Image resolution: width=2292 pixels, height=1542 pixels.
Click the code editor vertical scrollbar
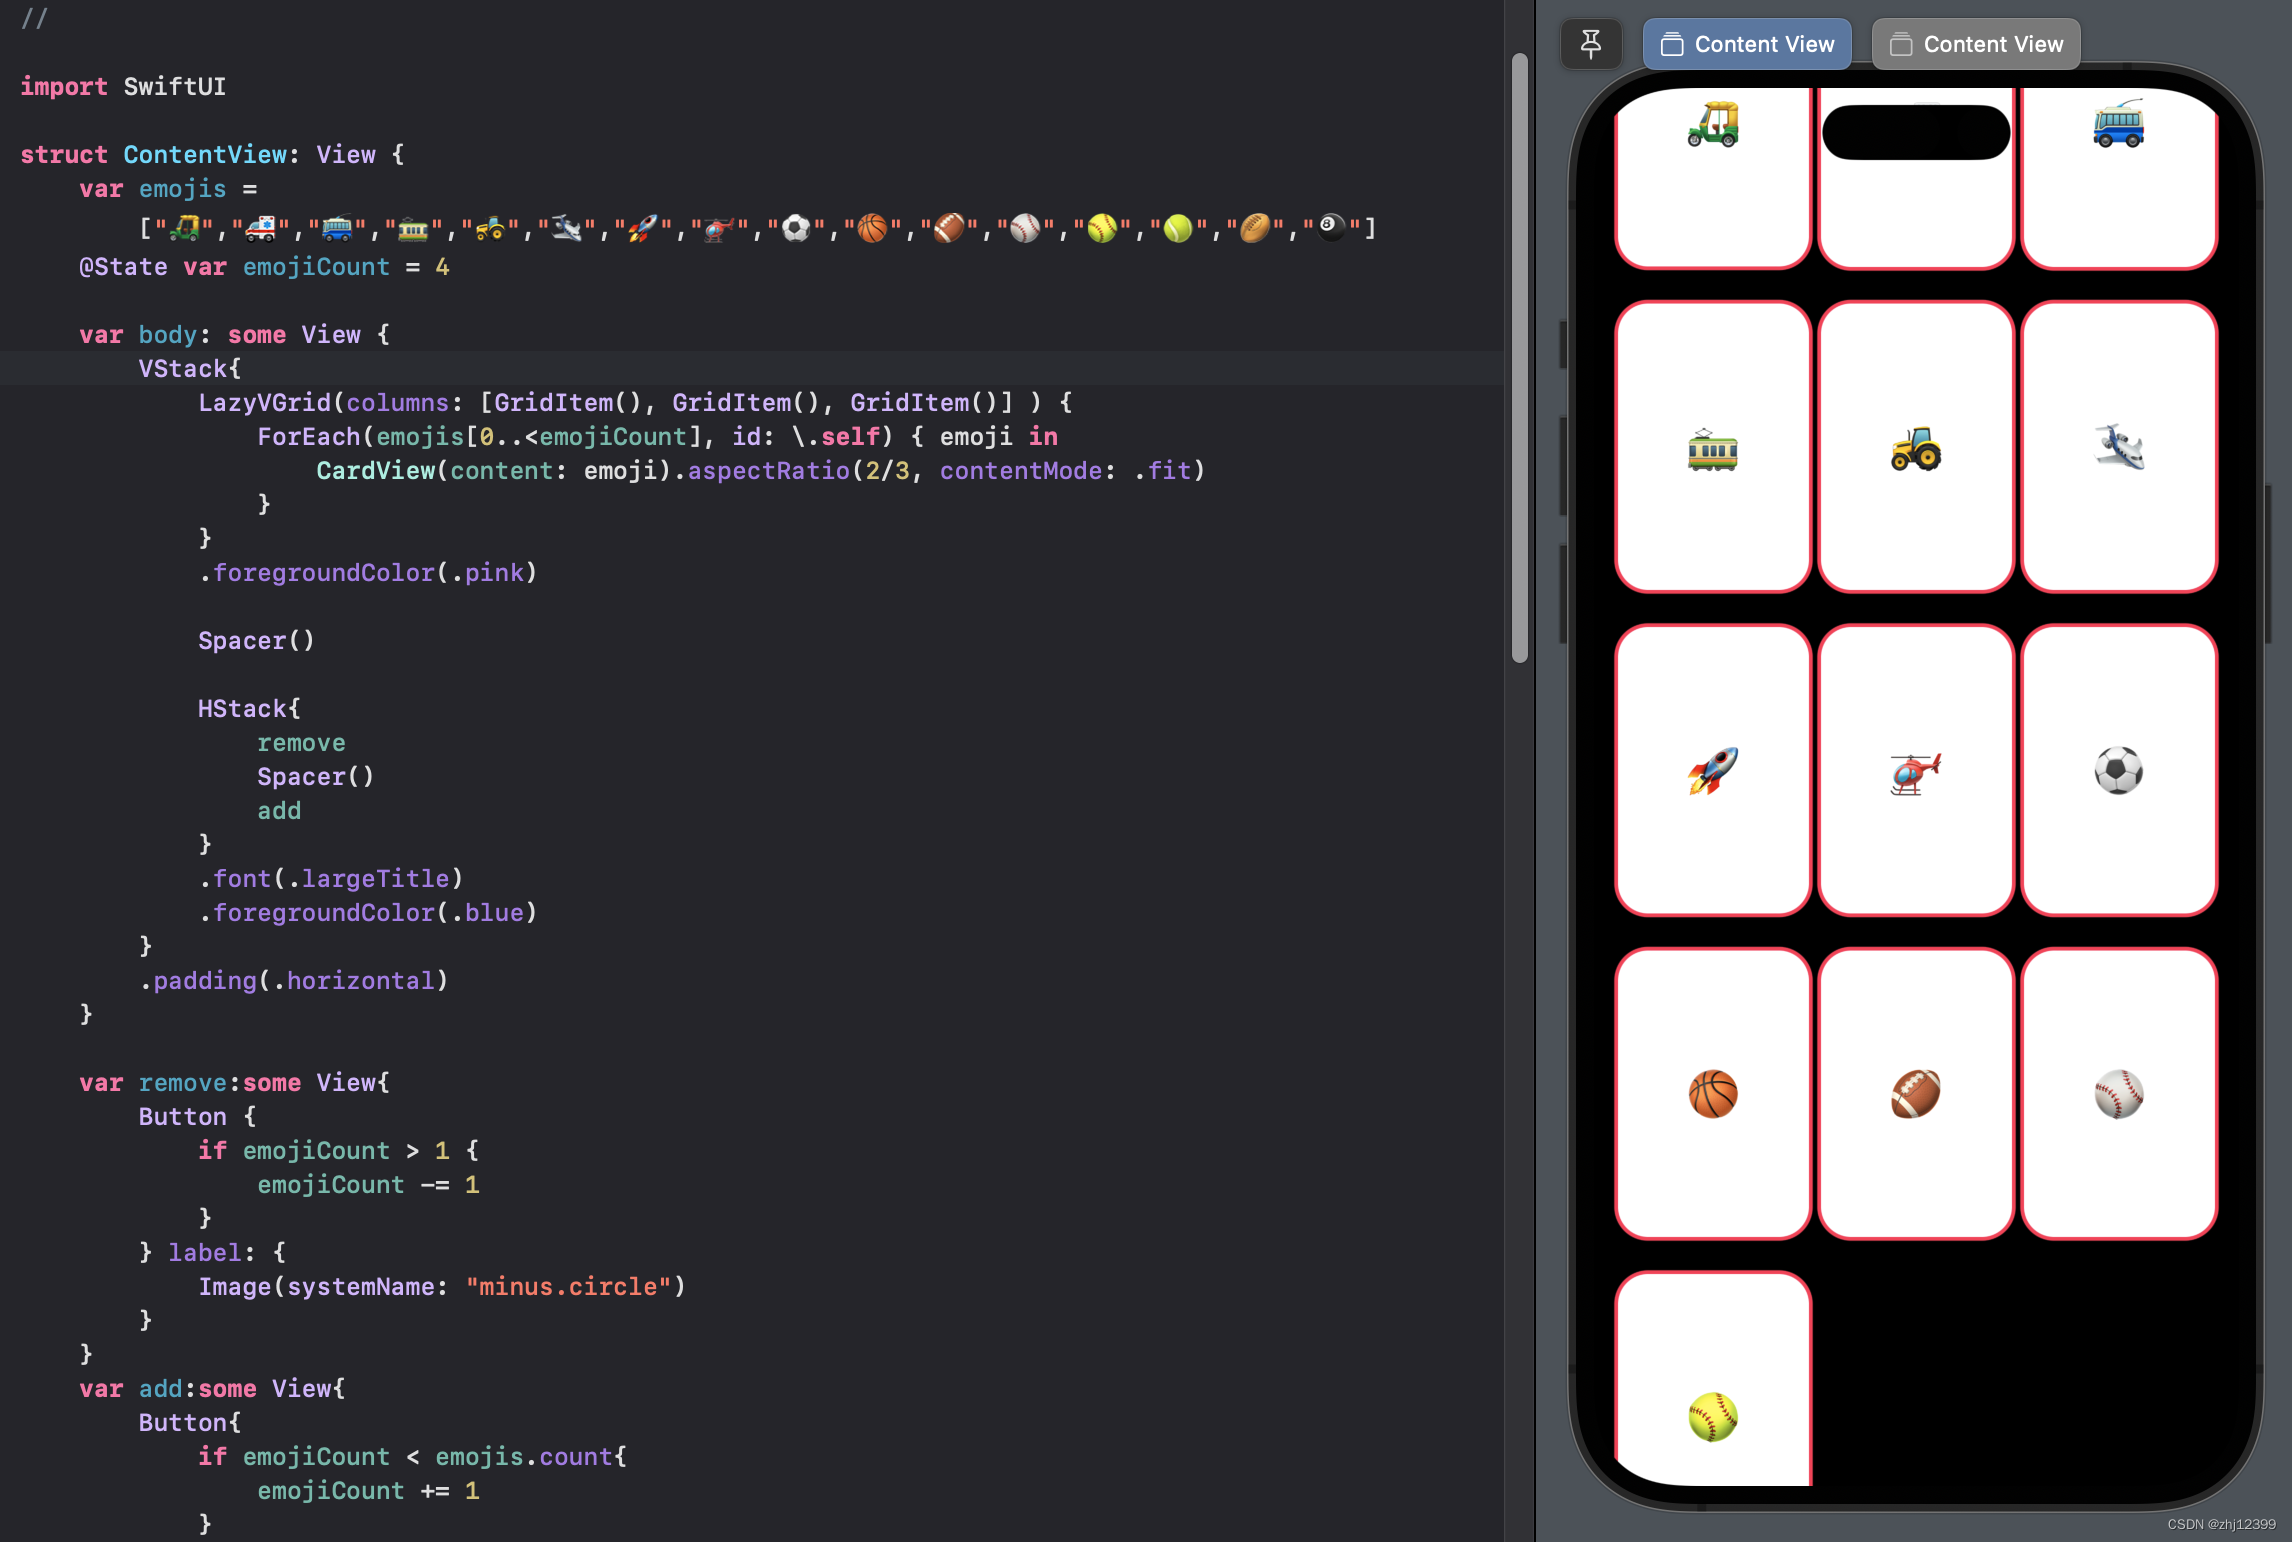point(1520,358)
